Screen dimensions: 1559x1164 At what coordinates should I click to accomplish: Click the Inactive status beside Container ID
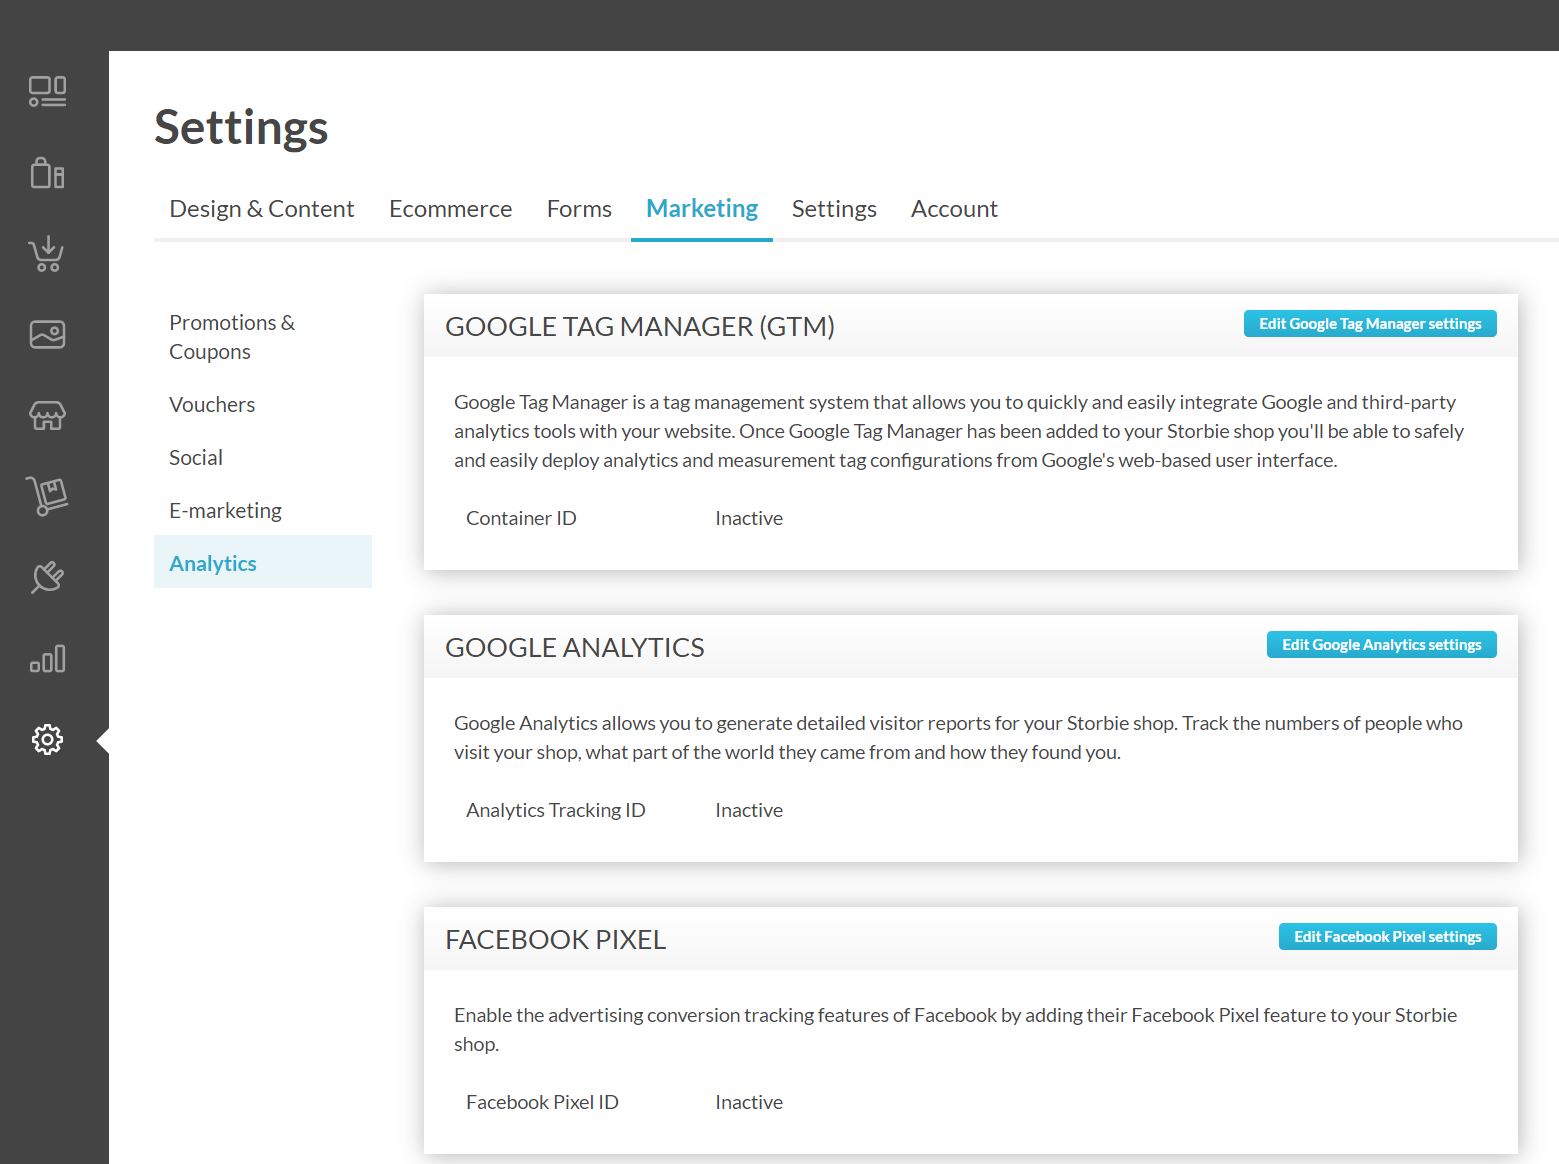pyautogui.click(x=749, y=518)
